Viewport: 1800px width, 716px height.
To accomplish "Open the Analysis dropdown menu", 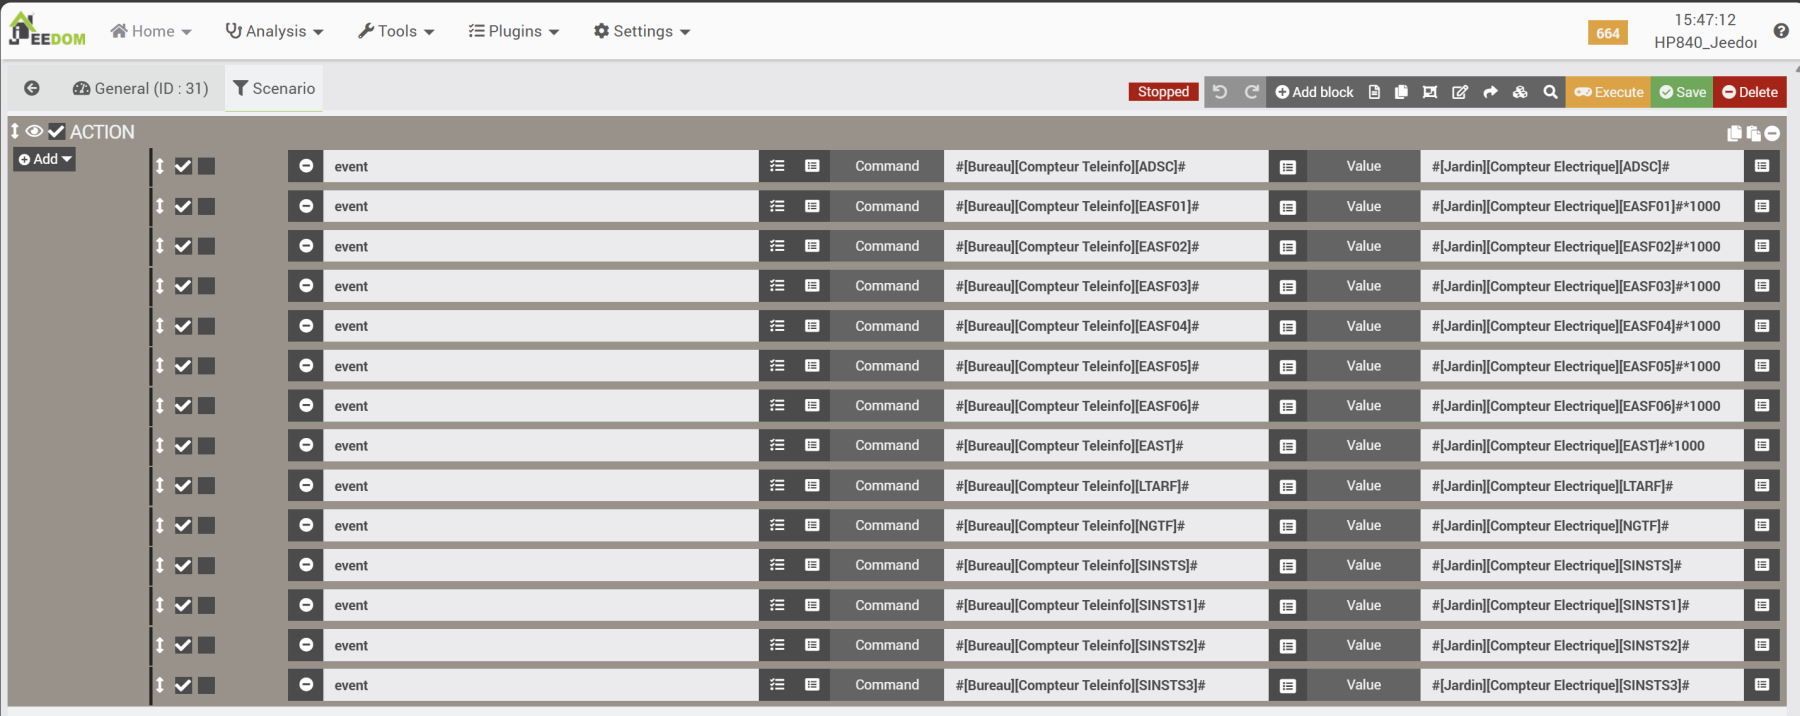I will [275, 31].
